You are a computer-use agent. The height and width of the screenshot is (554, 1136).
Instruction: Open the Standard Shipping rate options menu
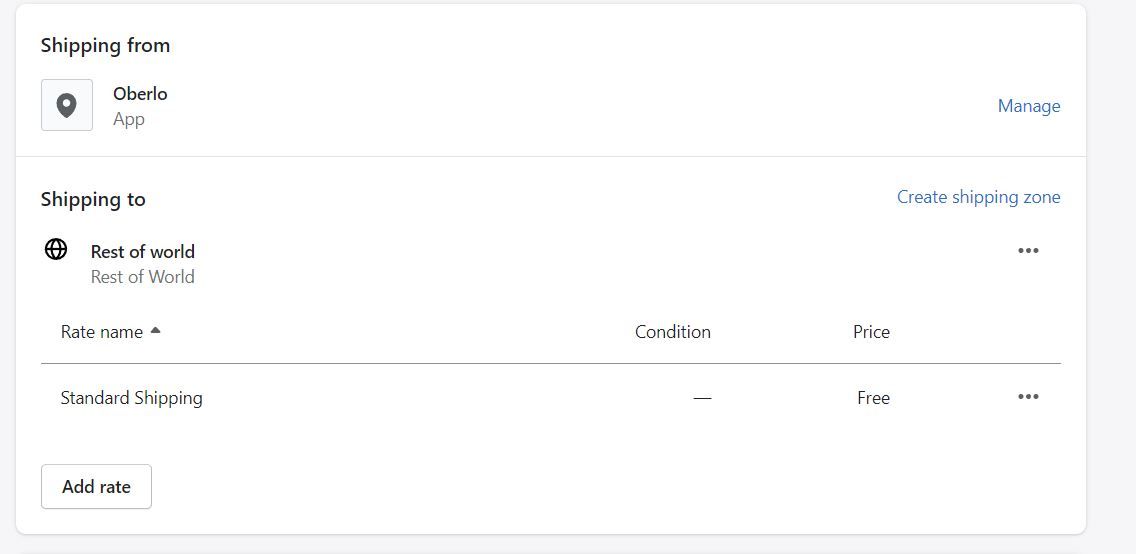coord(1028,397)
